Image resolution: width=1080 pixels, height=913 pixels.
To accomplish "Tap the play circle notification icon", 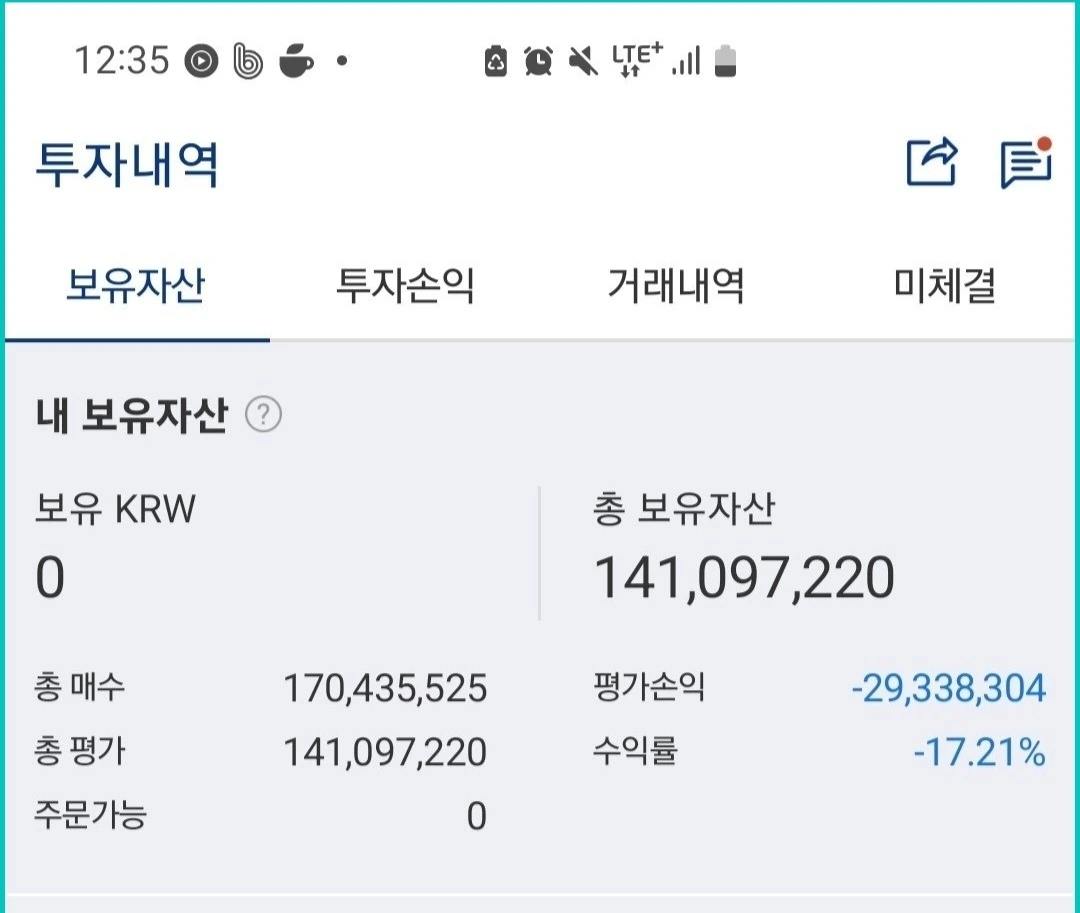I will [201, 61].
